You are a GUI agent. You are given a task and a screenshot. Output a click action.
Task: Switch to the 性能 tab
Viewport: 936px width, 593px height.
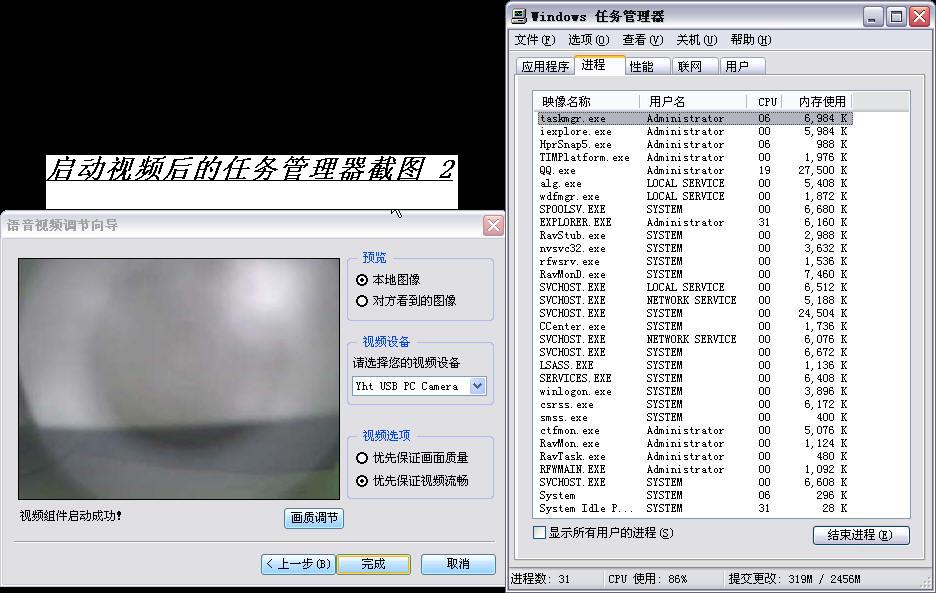648,66
